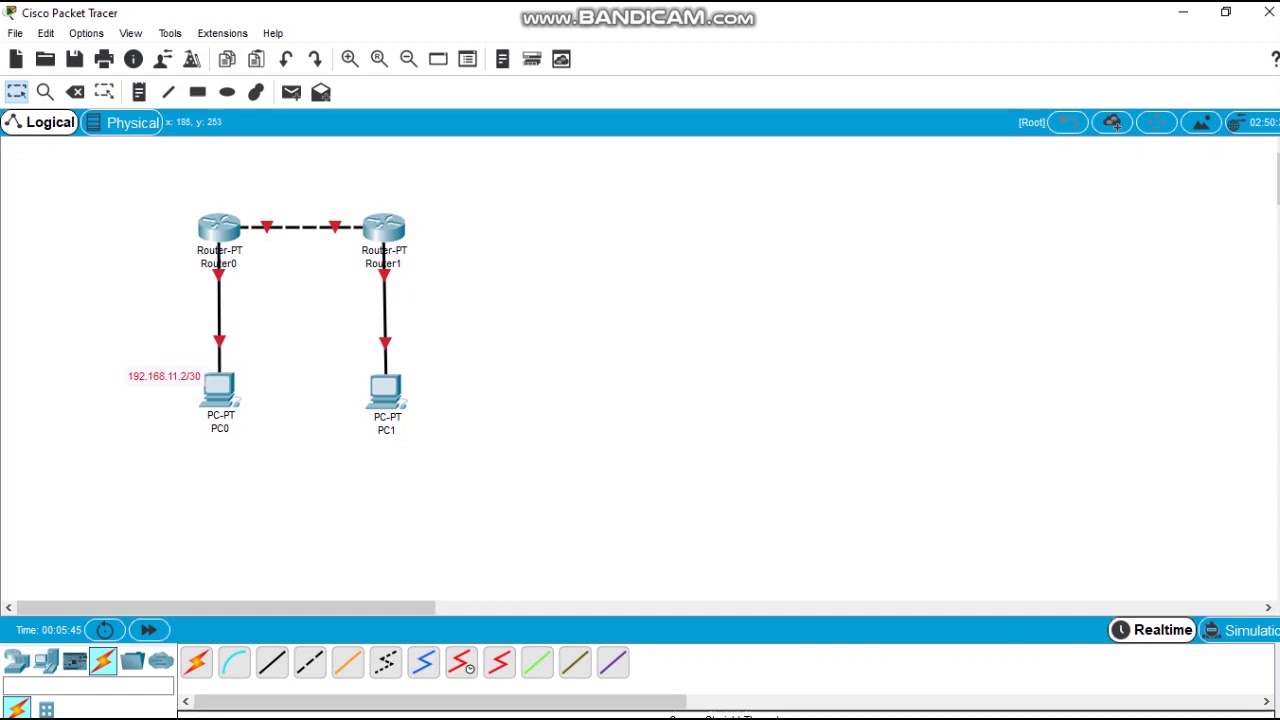
Task: Pick the copper straight-through cable
Action: tap(272, 662)
